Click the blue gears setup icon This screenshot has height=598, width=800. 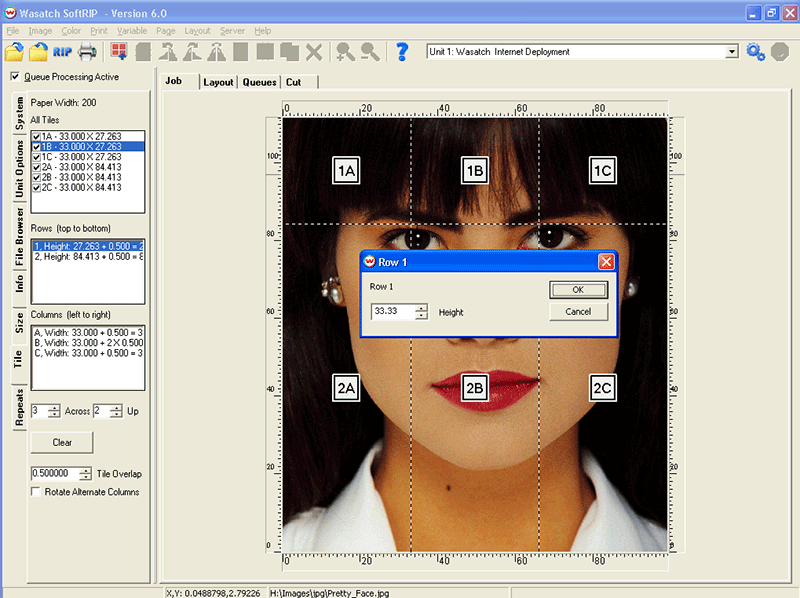[x=756, y=51]
